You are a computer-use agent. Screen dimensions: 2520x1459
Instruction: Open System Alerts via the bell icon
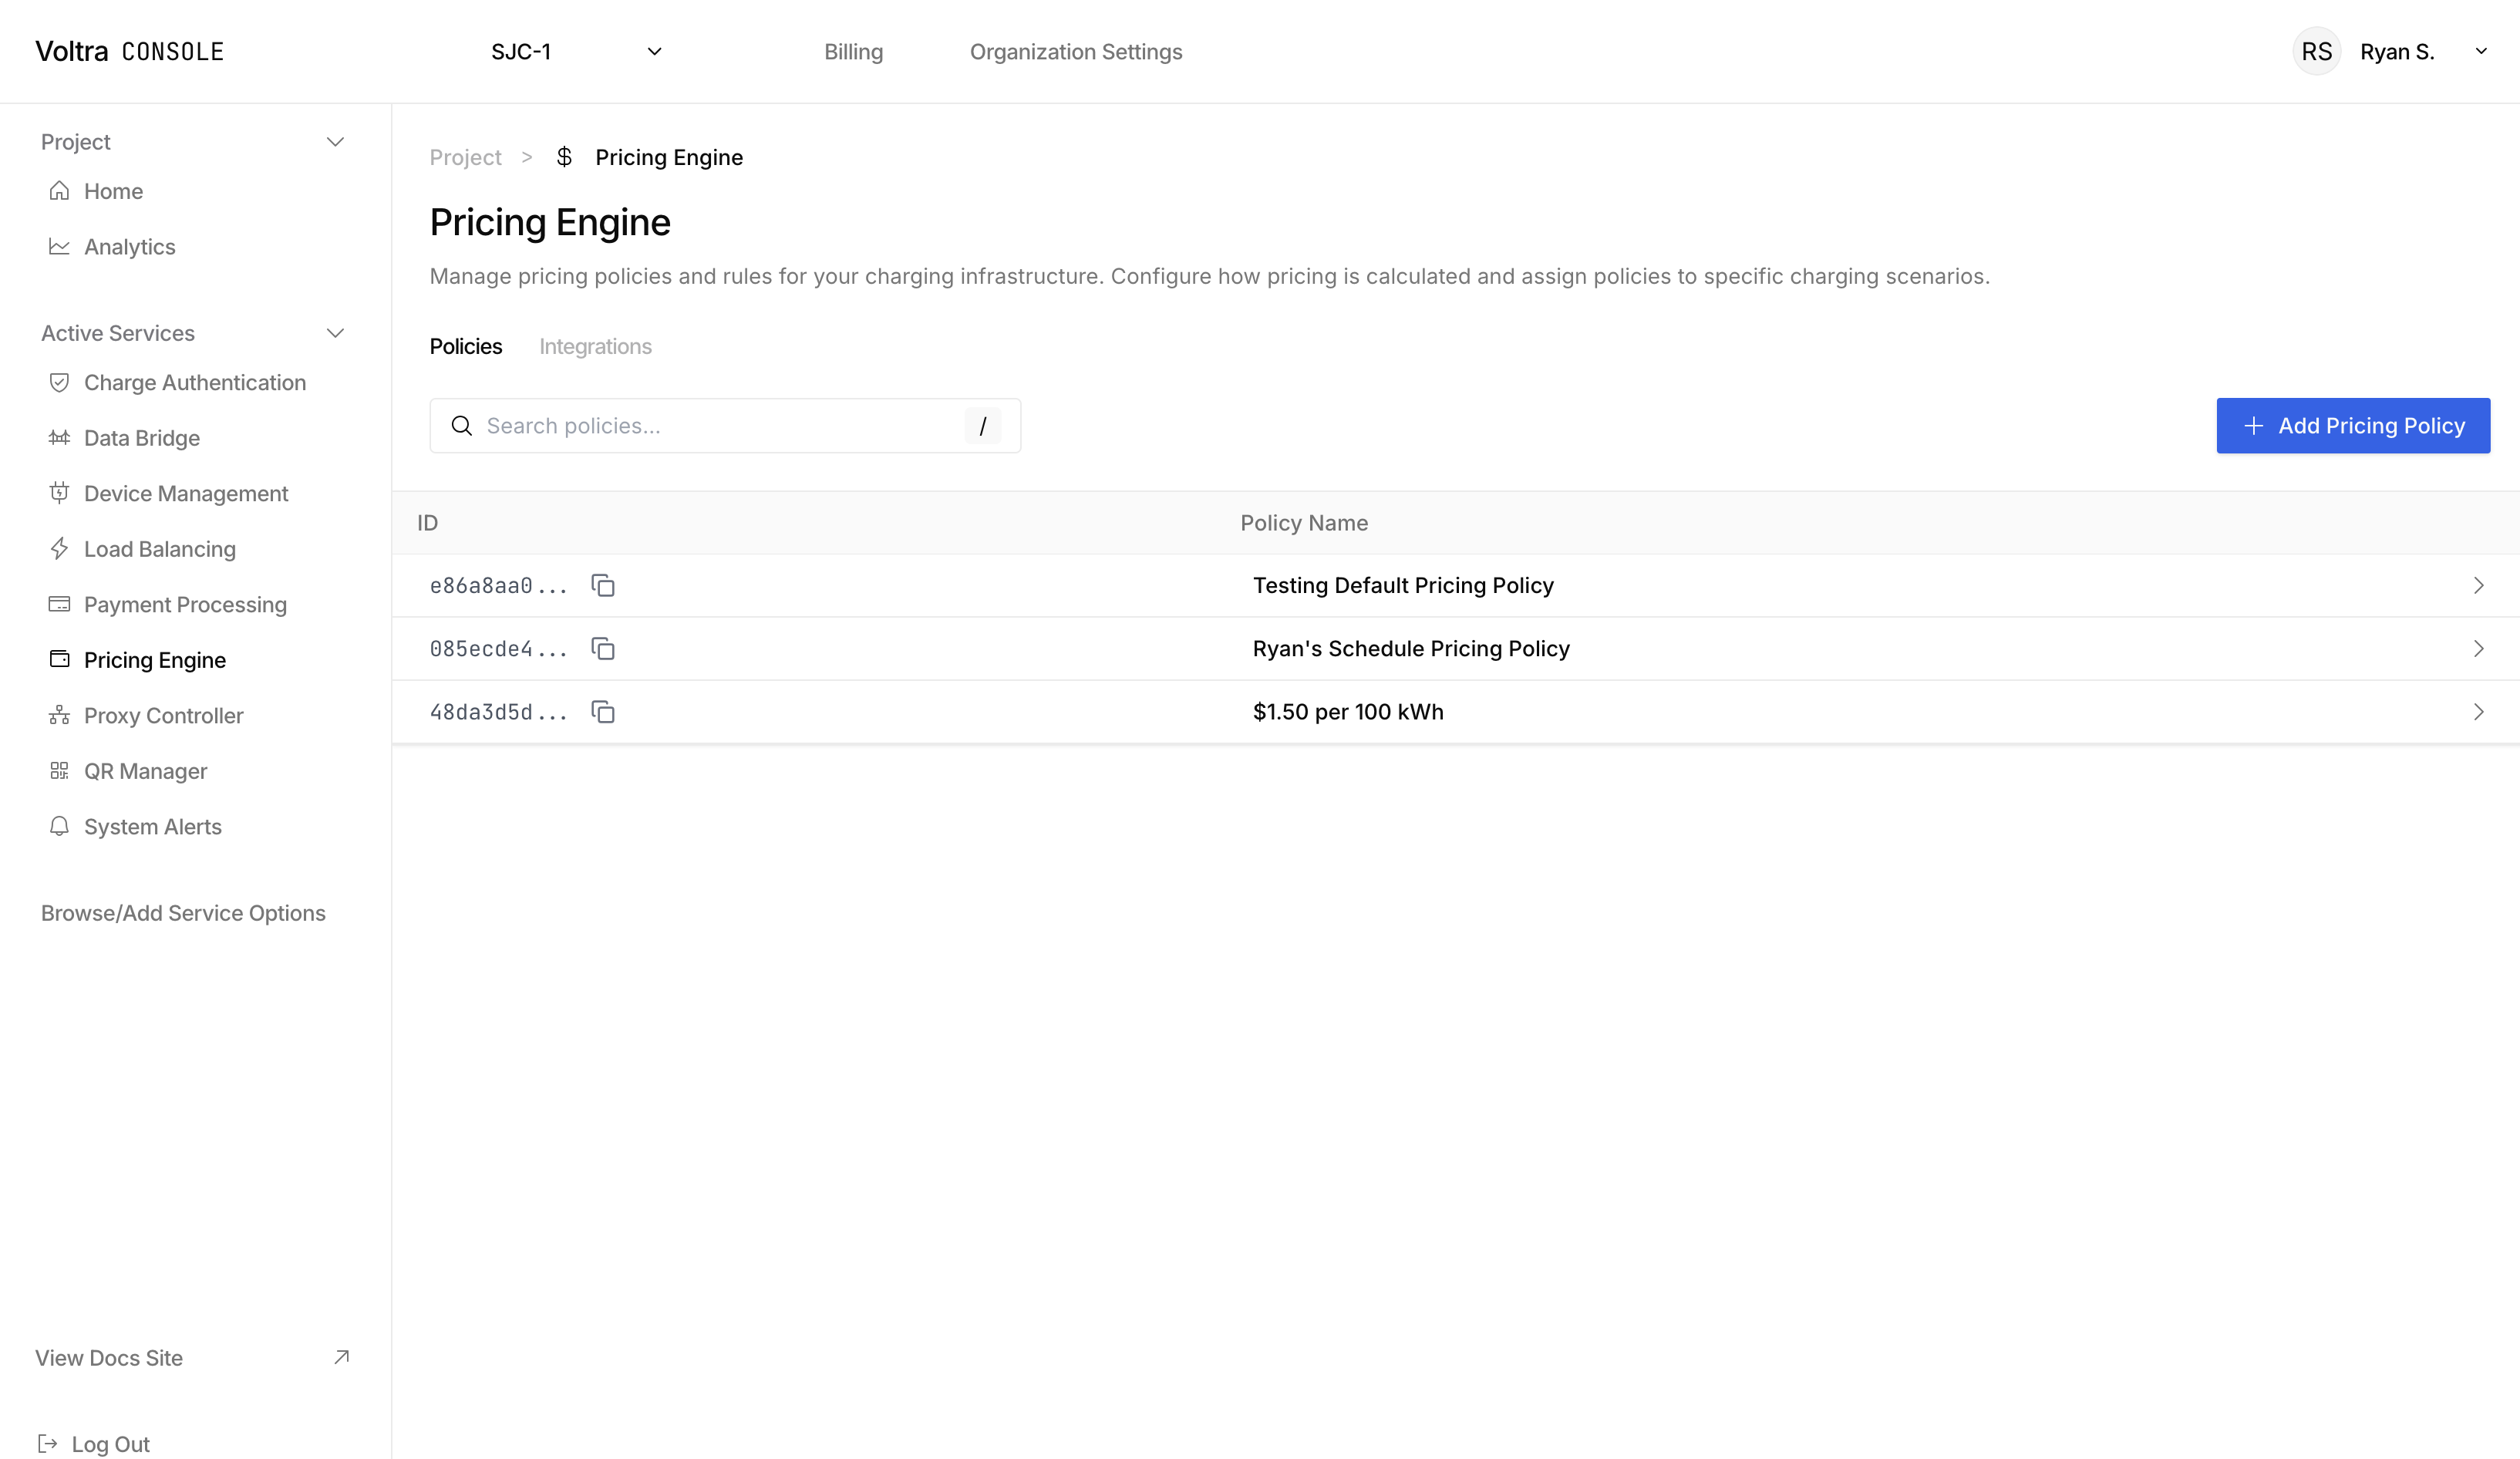click(59, 826)
